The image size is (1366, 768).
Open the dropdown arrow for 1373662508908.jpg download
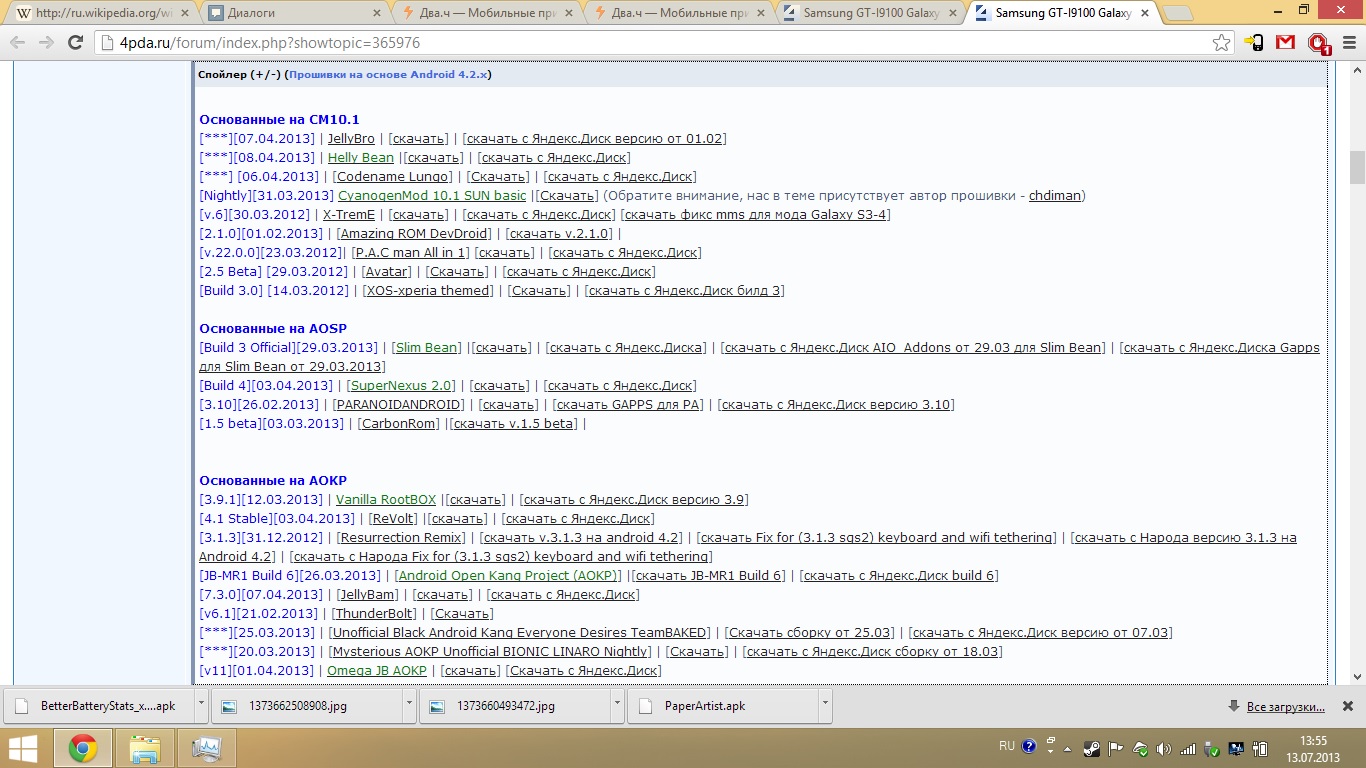(x=410, y=706)
